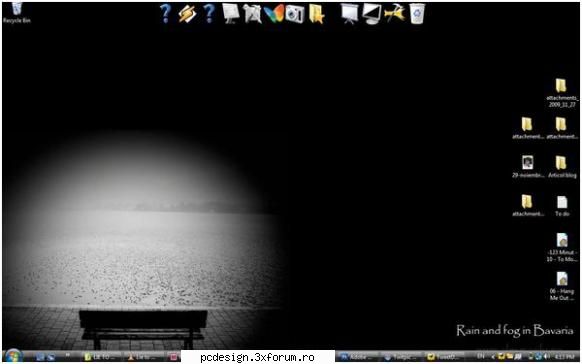Image resolution: width=582 pixels, height=364 pixels.
Task: Launch Winamp from the top dock
Action: 187,14
